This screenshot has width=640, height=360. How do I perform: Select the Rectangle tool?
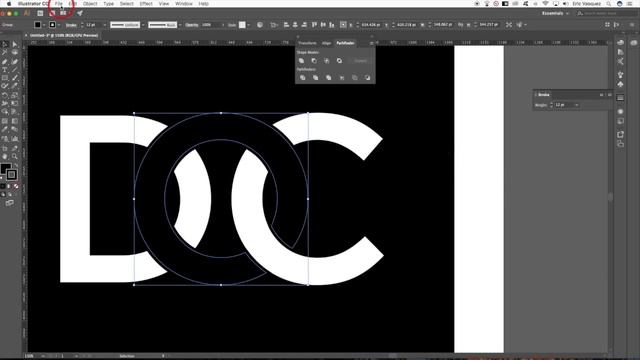[5, 78]
